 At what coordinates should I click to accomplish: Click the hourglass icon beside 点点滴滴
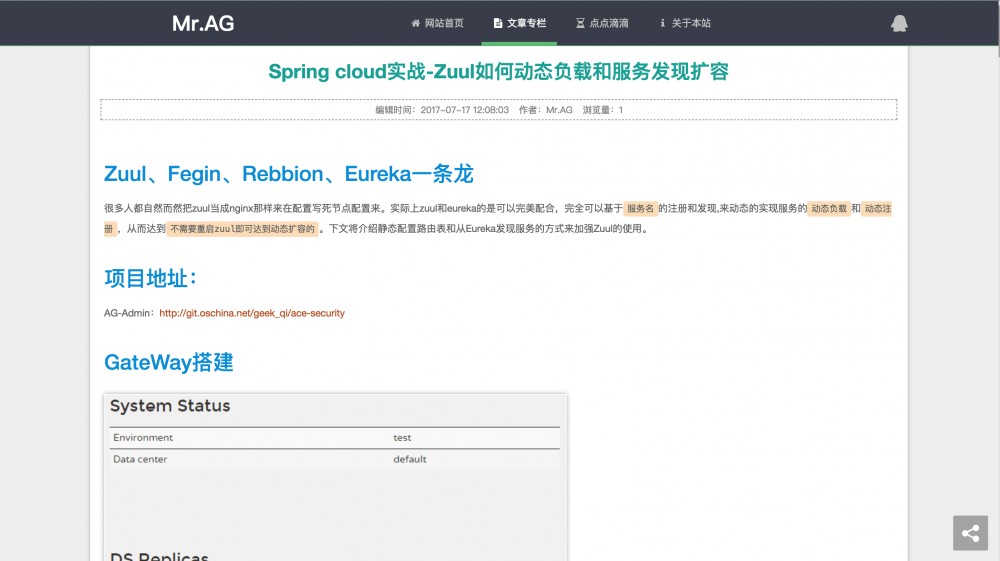(x=580, y=23)
